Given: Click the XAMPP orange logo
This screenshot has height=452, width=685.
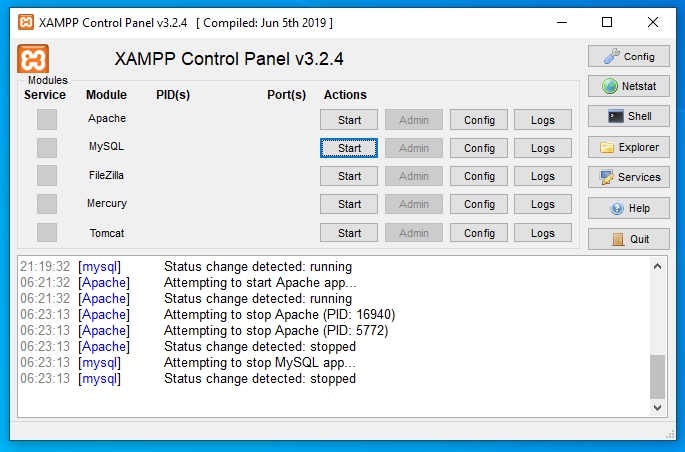Looking at the screenshot, I should pos(33,59).
